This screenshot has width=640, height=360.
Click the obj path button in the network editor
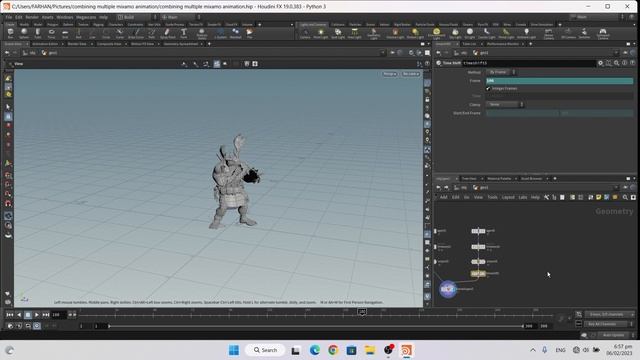coord(461,188)
